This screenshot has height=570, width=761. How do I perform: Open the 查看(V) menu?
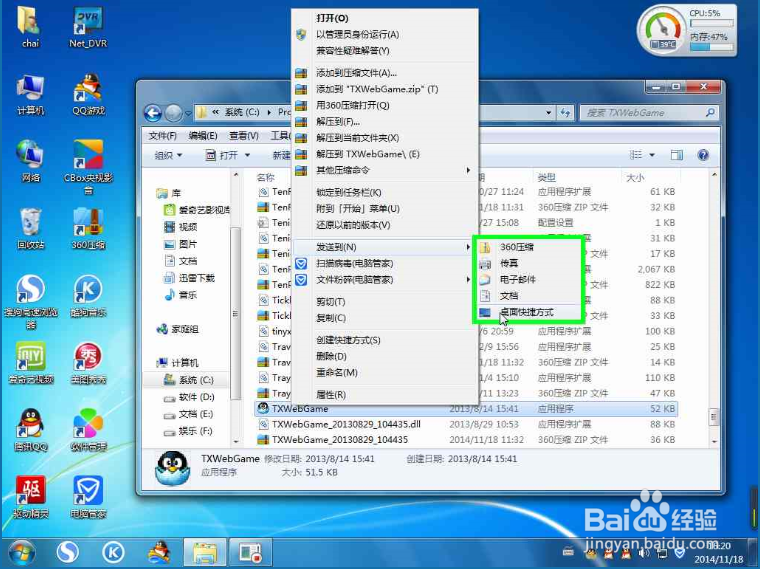point(244,135)
